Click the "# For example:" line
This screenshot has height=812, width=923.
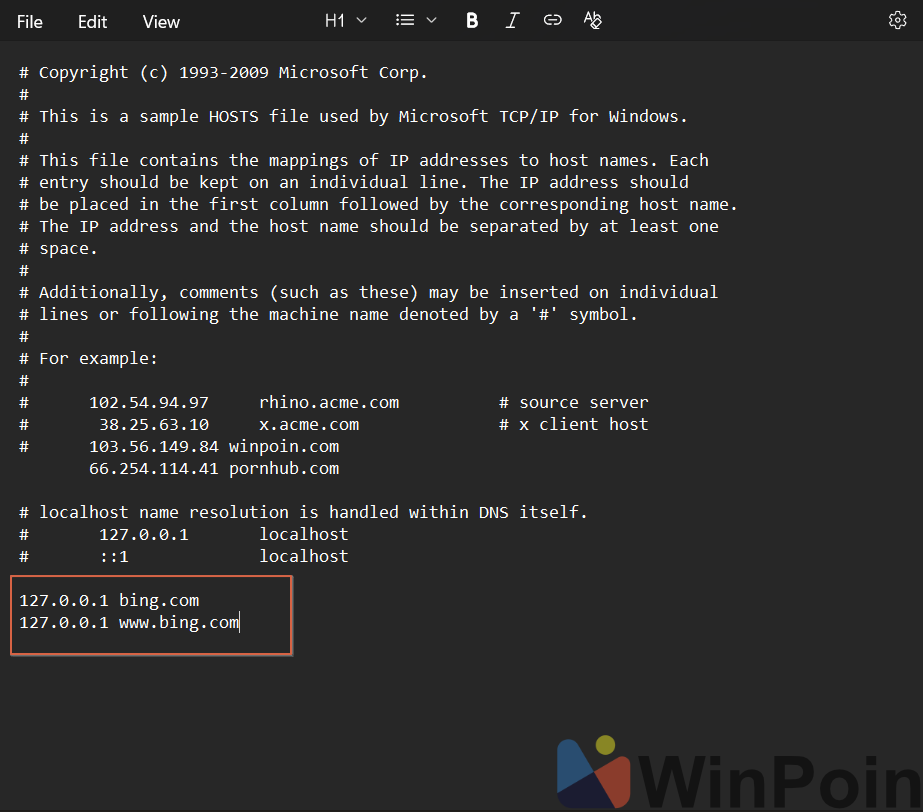(88, 359)
